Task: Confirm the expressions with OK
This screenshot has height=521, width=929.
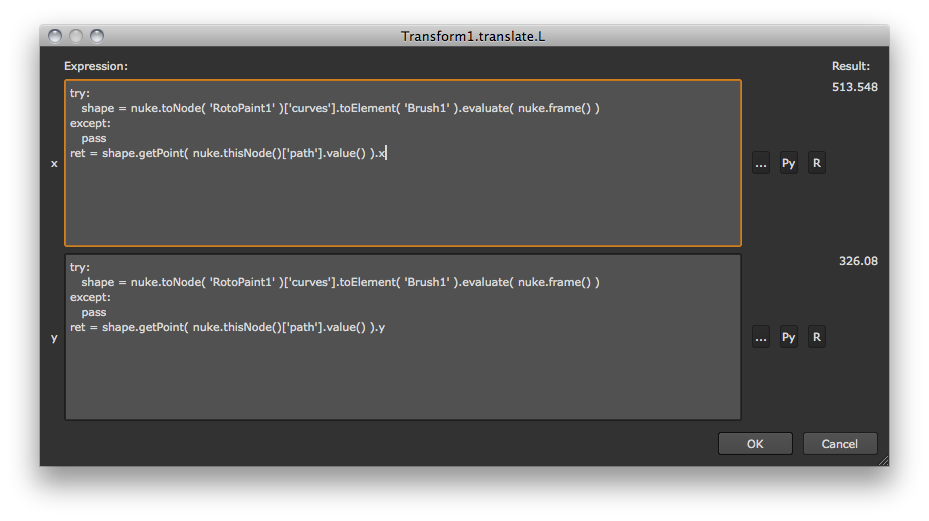Action: coord(755,444)
